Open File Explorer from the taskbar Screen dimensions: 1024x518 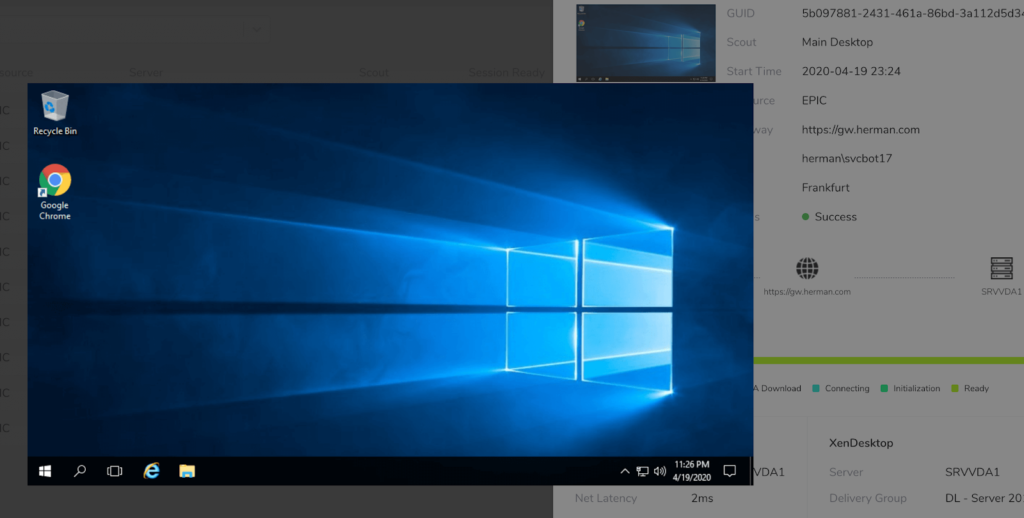[187, 471]
